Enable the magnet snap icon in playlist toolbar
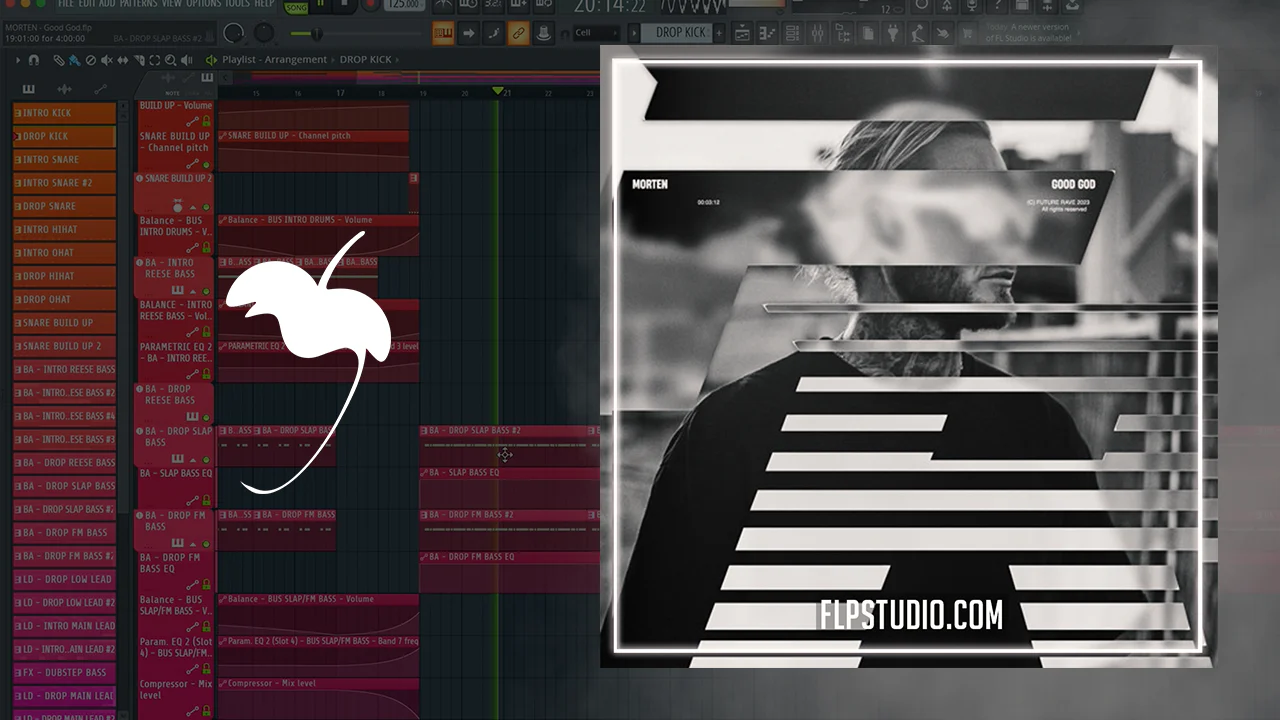Screen dimensions: 1280x720 pos(34,60)
